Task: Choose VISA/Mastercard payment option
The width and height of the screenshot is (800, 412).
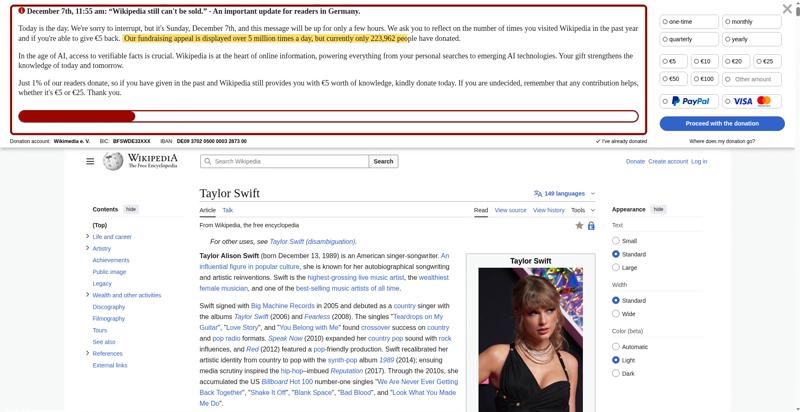Action: click(753, 101)
